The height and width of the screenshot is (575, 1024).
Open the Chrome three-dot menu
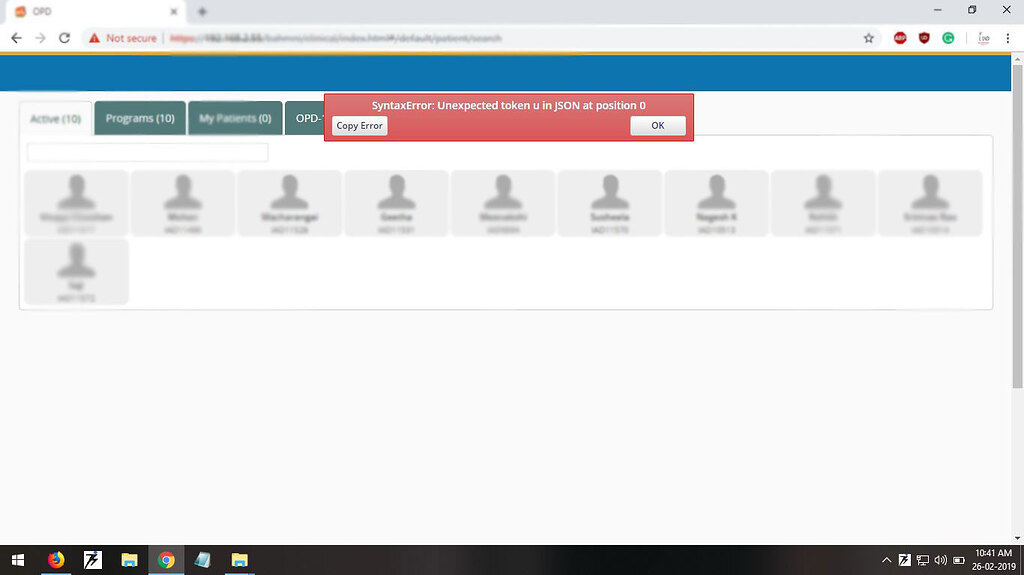(x=1009, y=38)
